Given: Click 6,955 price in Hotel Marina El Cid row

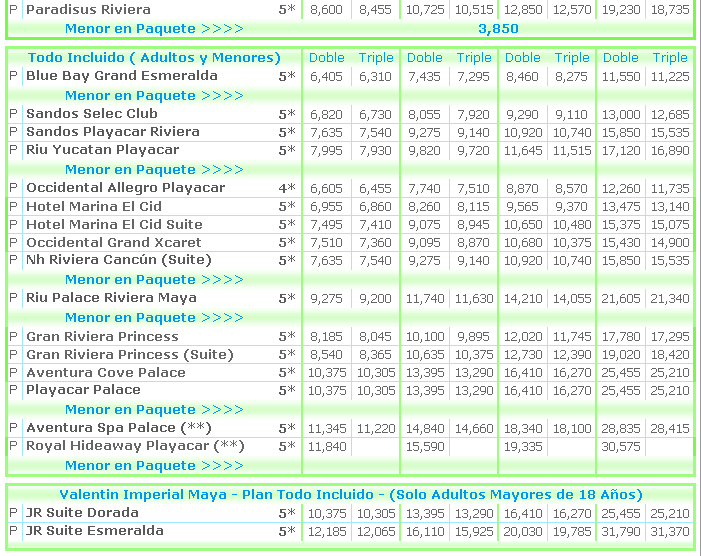Looking at the screenshot, I should click(326, 206).
